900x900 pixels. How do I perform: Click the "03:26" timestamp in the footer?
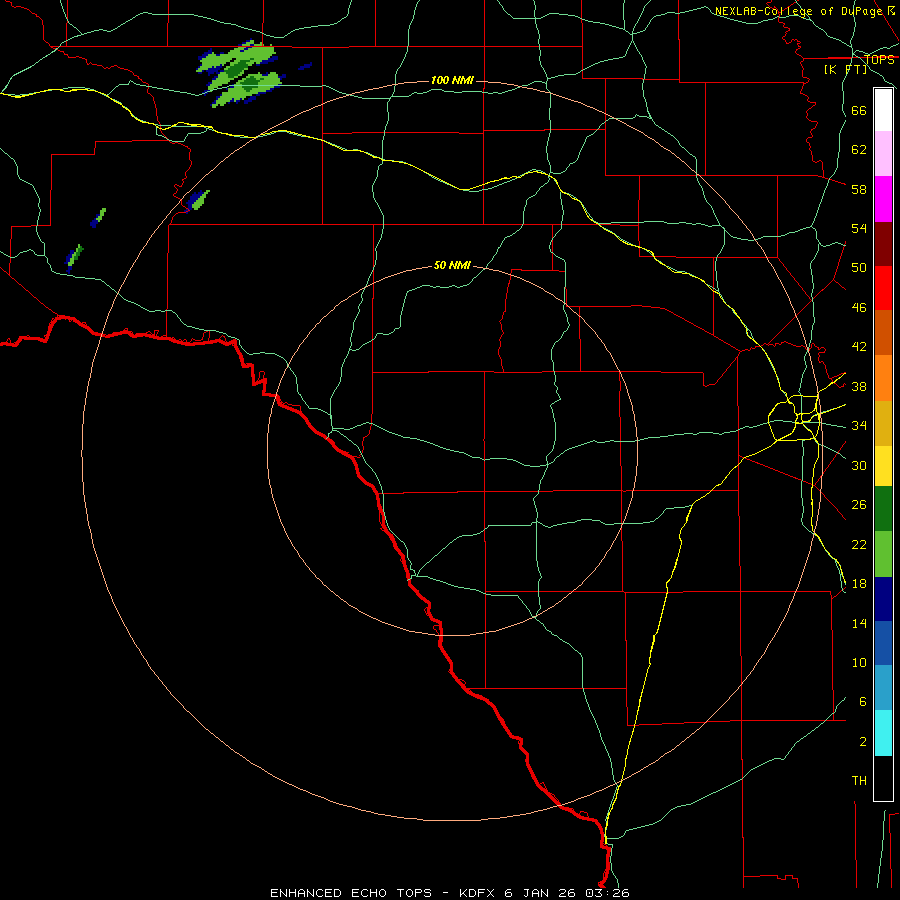(x=607, y=893)
